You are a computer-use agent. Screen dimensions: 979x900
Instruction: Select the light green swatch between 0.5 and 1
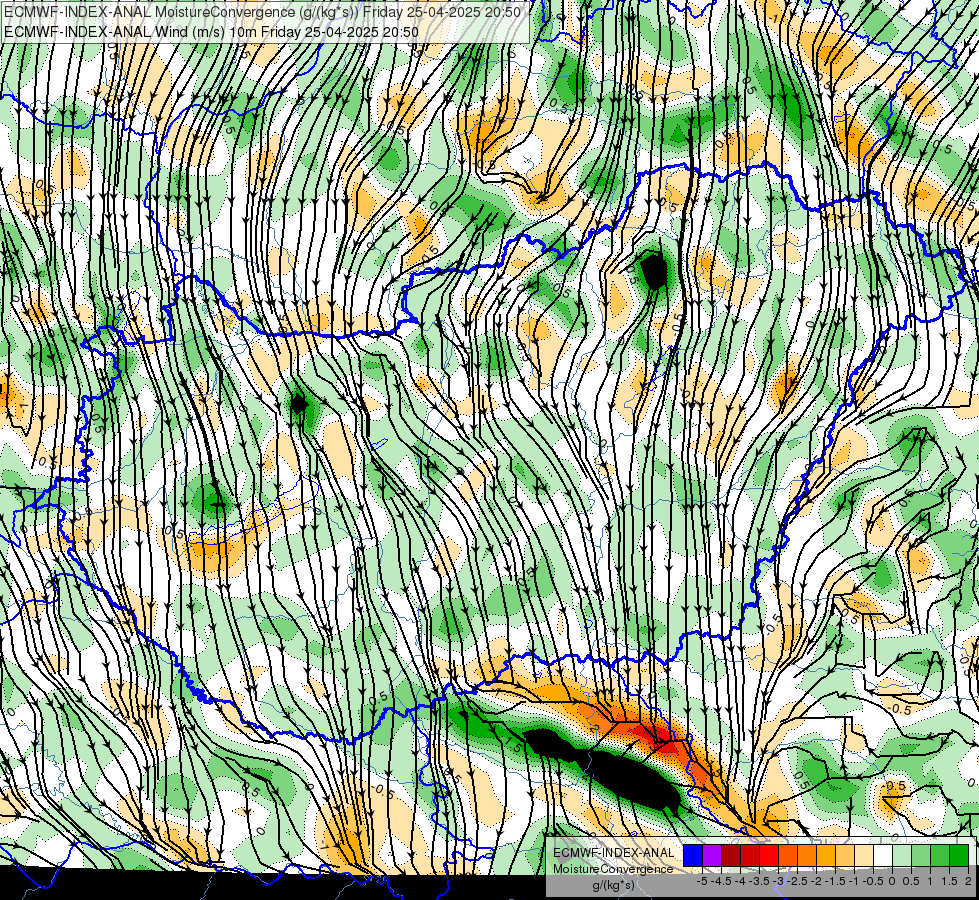pyautogui.click(x=921, y=855)
